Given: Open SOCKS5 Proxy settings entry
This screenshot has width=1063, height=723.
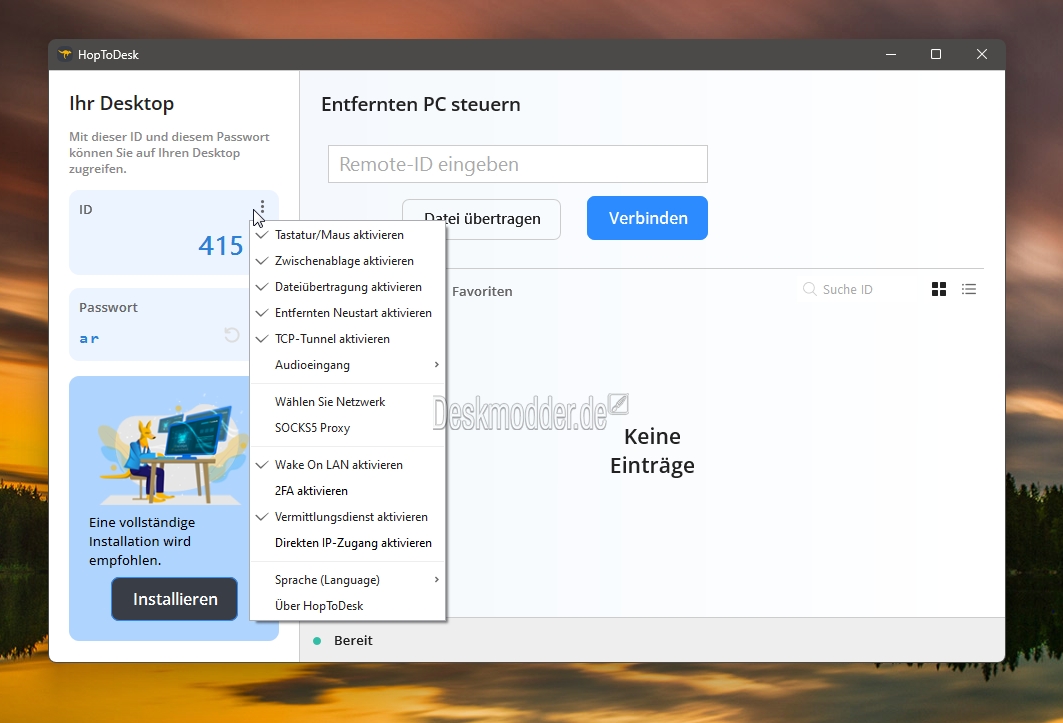Looking at the screenshot, I should point(348,428).
